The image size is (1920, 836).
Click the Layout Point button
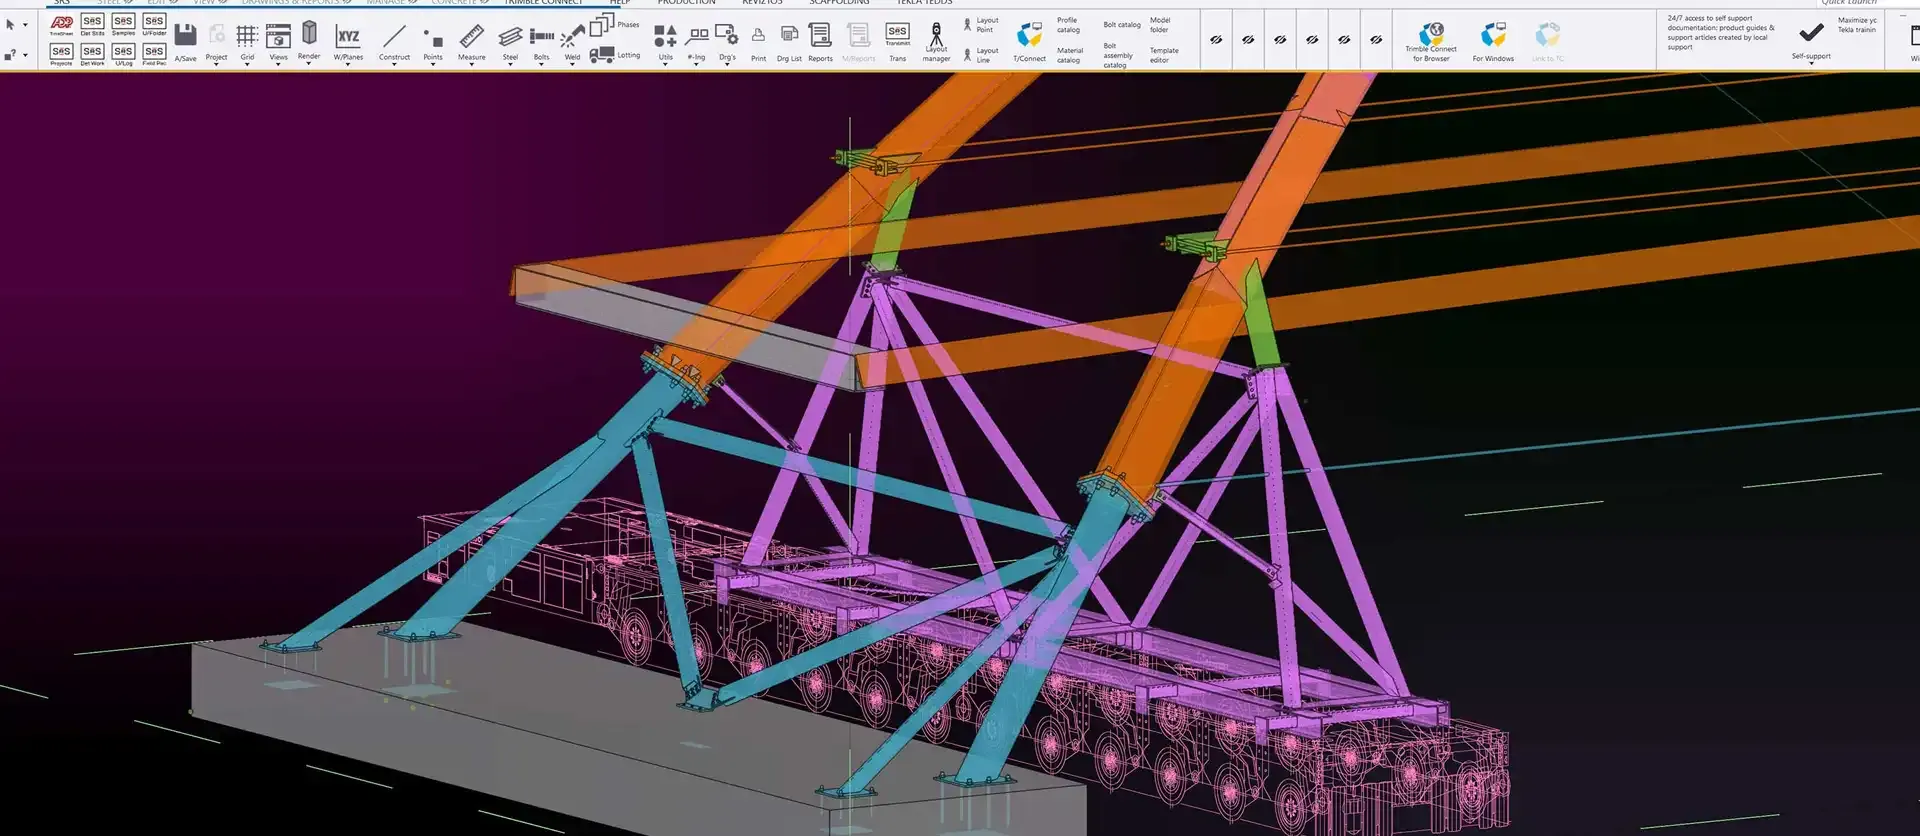click(980, 25)
